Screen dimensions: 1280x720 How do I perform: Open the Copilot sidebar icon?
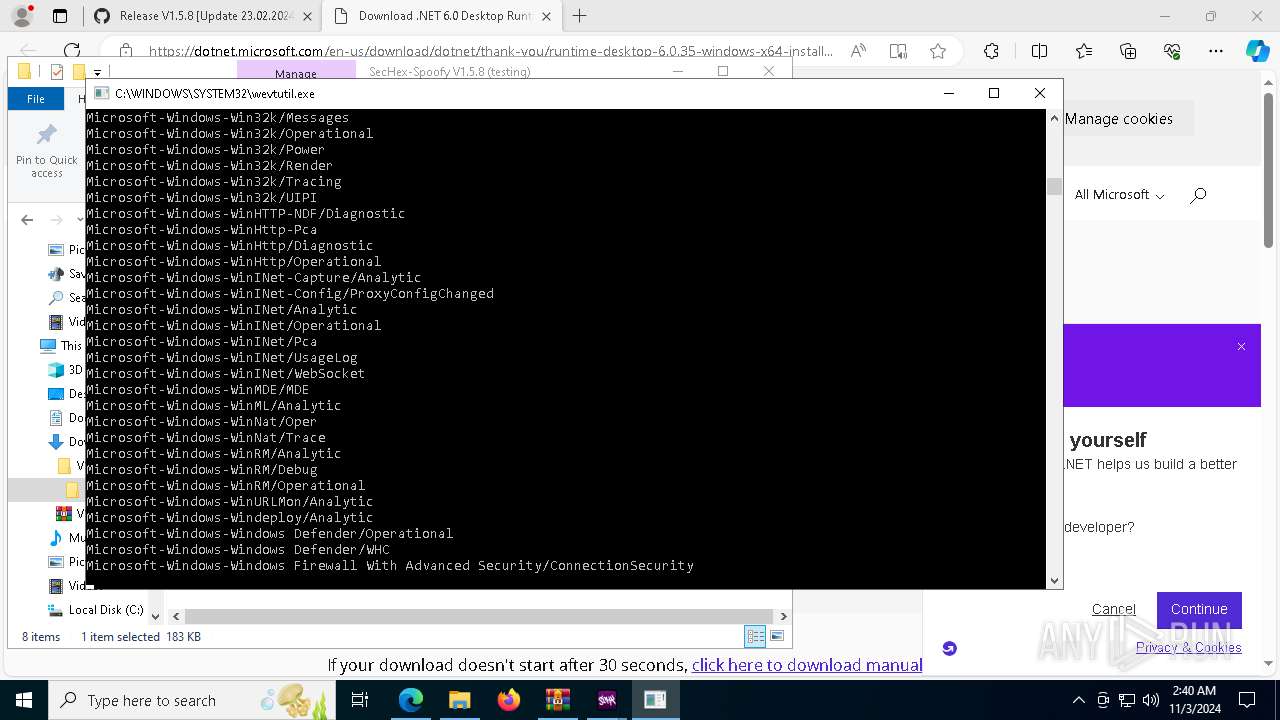pyautogui.click(x=1257, y=51)
